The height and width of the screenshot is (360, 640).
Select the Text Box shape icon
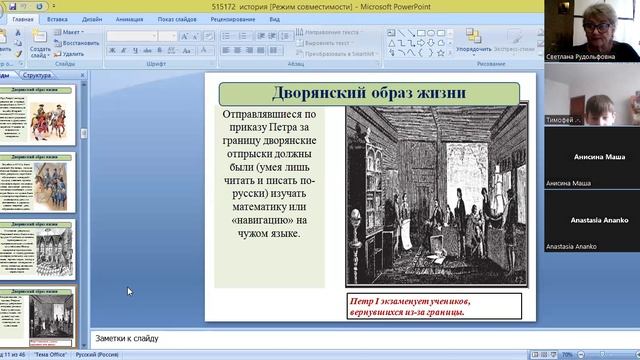point(391,33)
